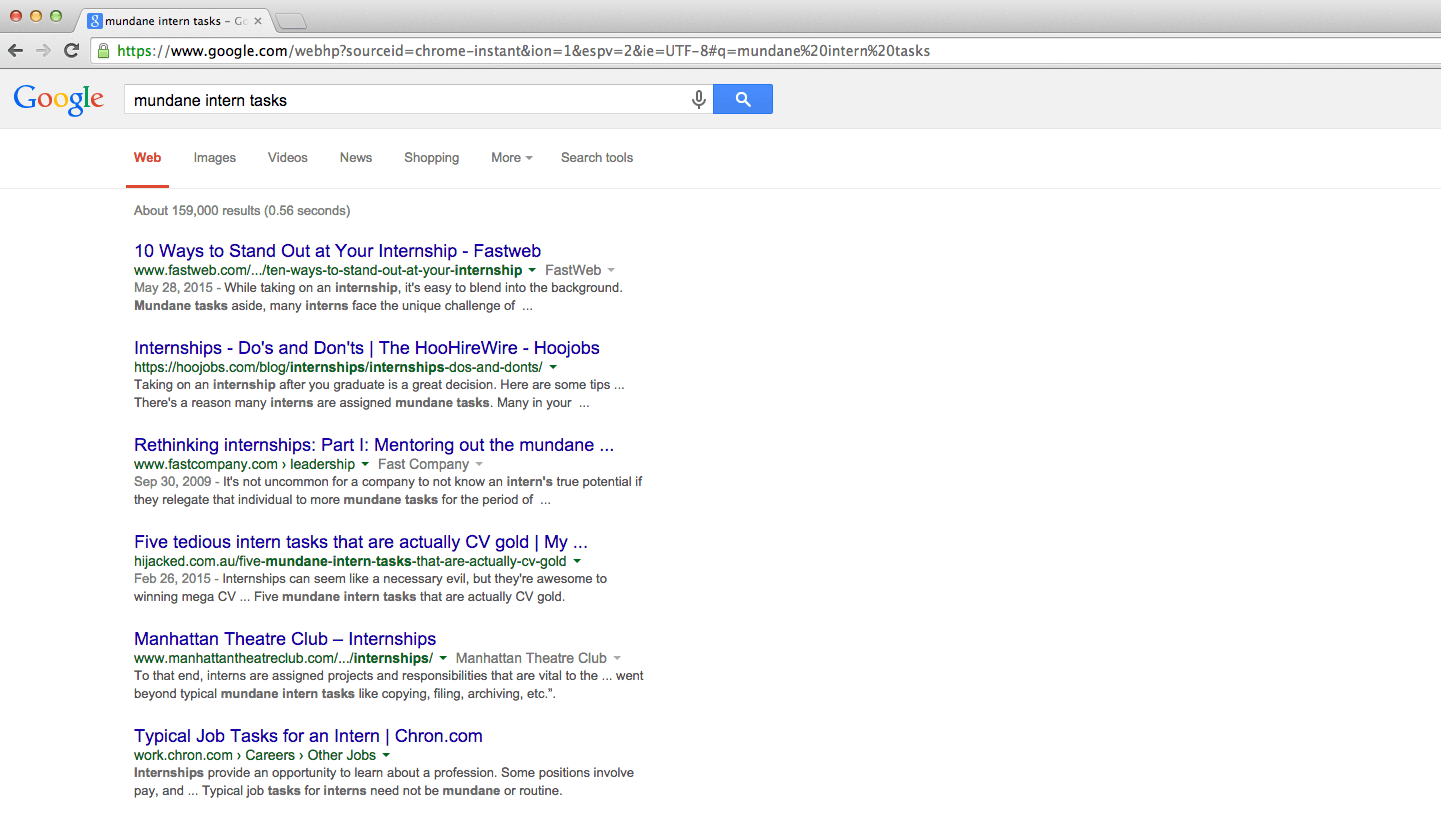Open Internships Do's and Don'ts Hoojobs link
The height and width of the screenshot is (818, 1441).
[x=367, y=348]
